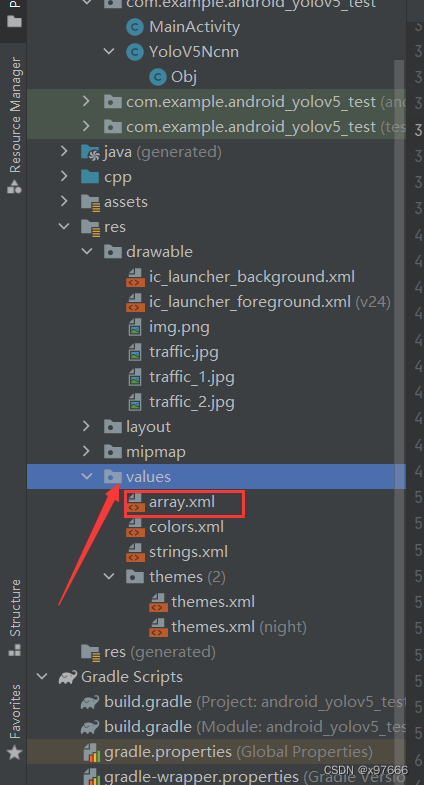Collapse the YoloV5Ncnn class node
Screen dimensions: 424x785
click(109, 52)
